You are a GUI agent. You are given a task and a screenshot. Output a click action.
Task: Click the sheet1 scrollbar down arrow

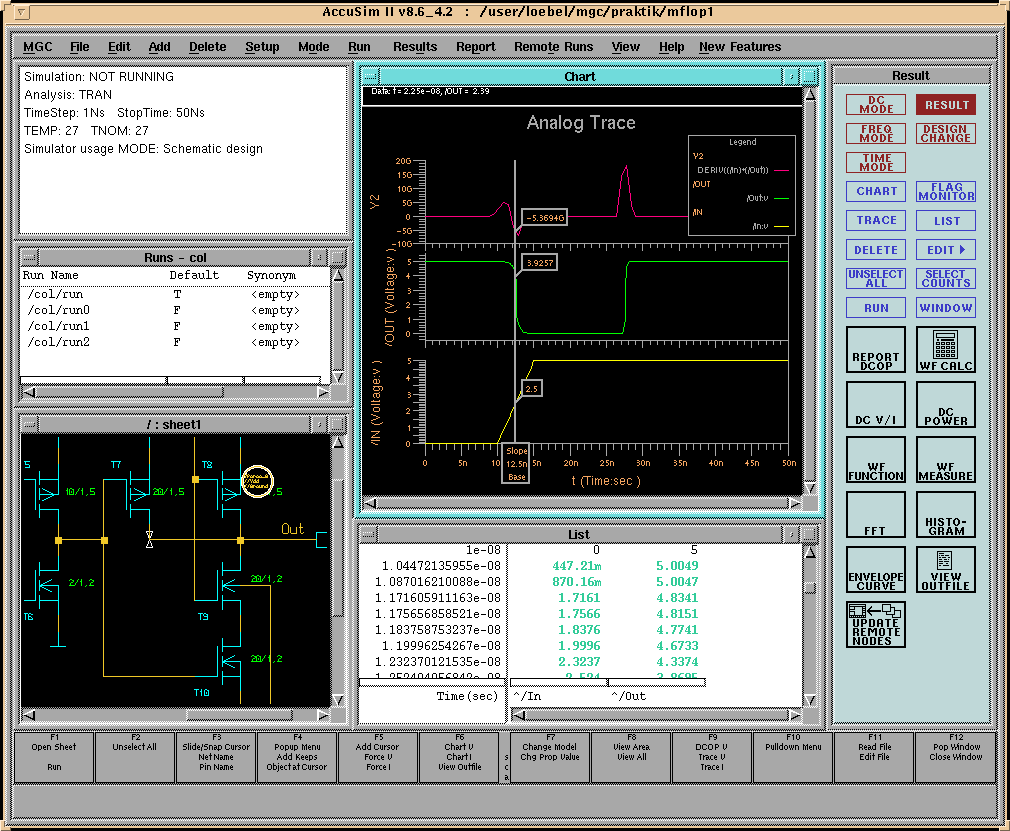[x=338, y=700]
